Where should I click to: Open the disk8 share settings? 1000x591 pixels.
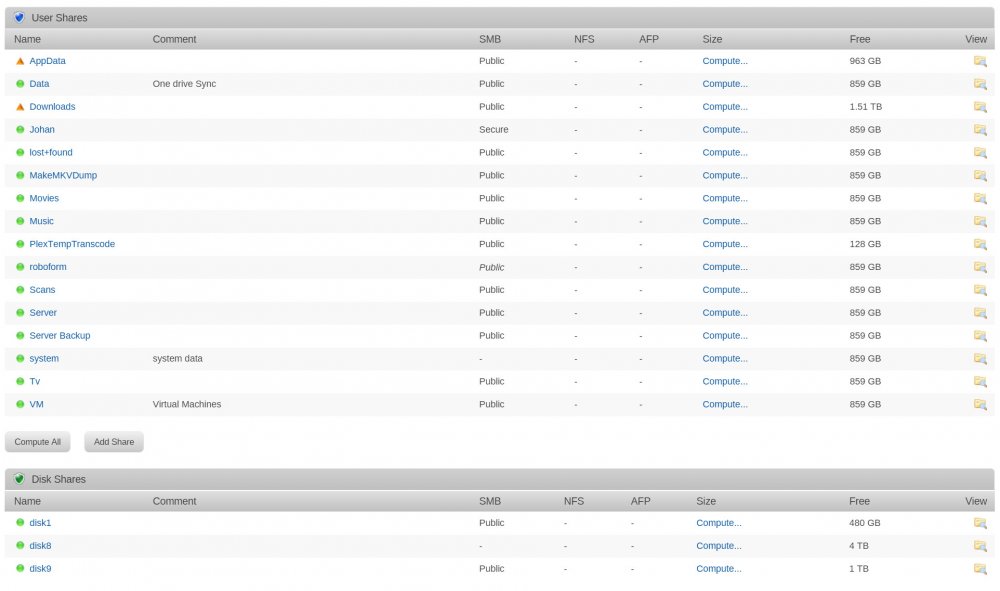point(40,546)
